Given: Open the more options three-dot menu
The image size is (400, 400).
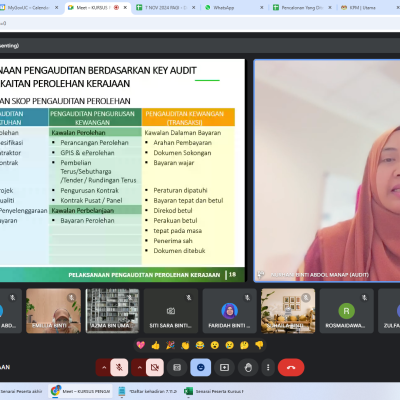Looking at the screenshot, I should coord(268,367).
